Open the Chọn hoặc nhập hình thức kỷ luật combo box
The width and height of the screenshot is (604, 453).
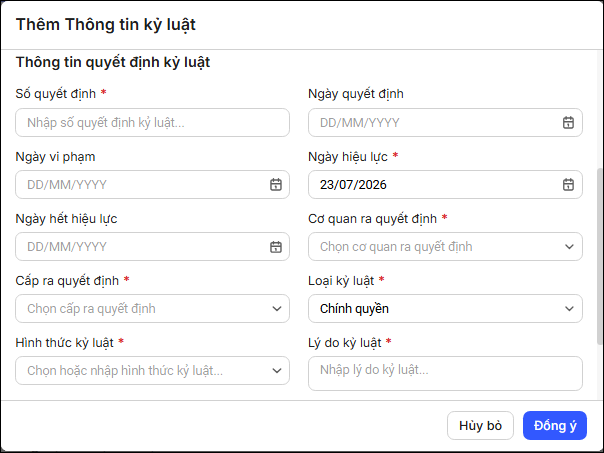coord(153,371)
